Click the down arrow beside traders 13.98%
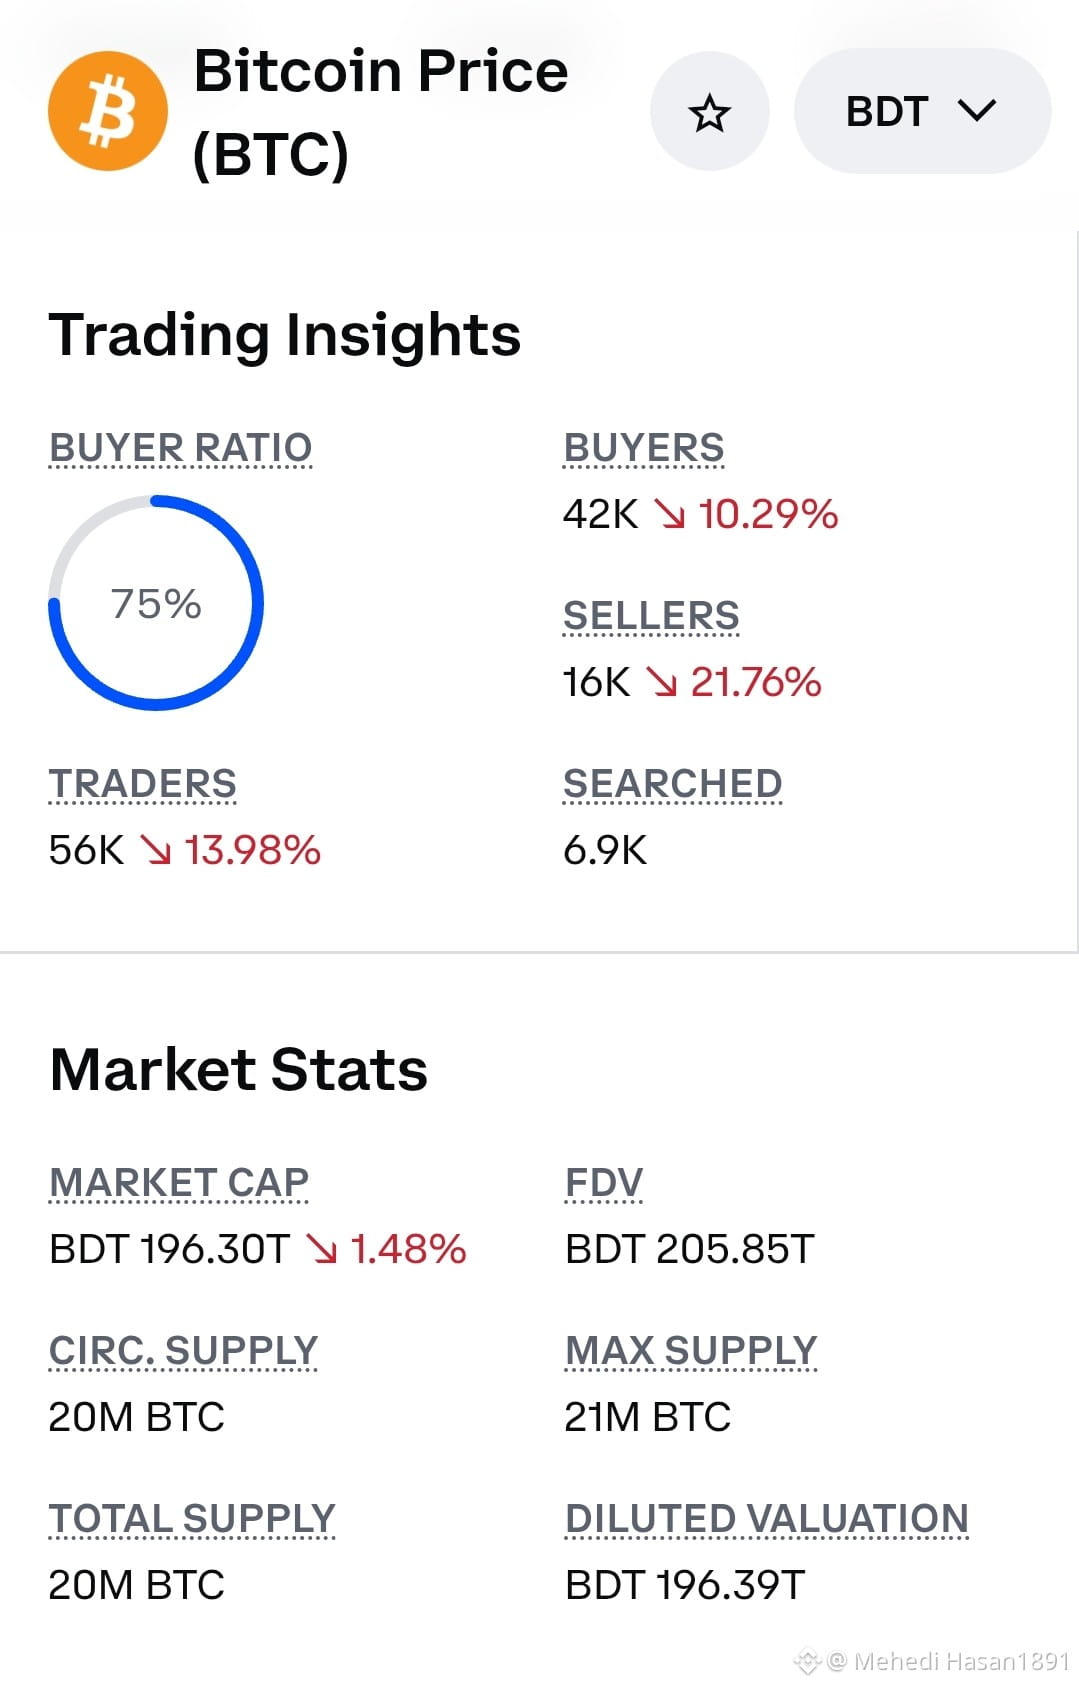This screenshot has height=1686, width=1079. point(155,850)
